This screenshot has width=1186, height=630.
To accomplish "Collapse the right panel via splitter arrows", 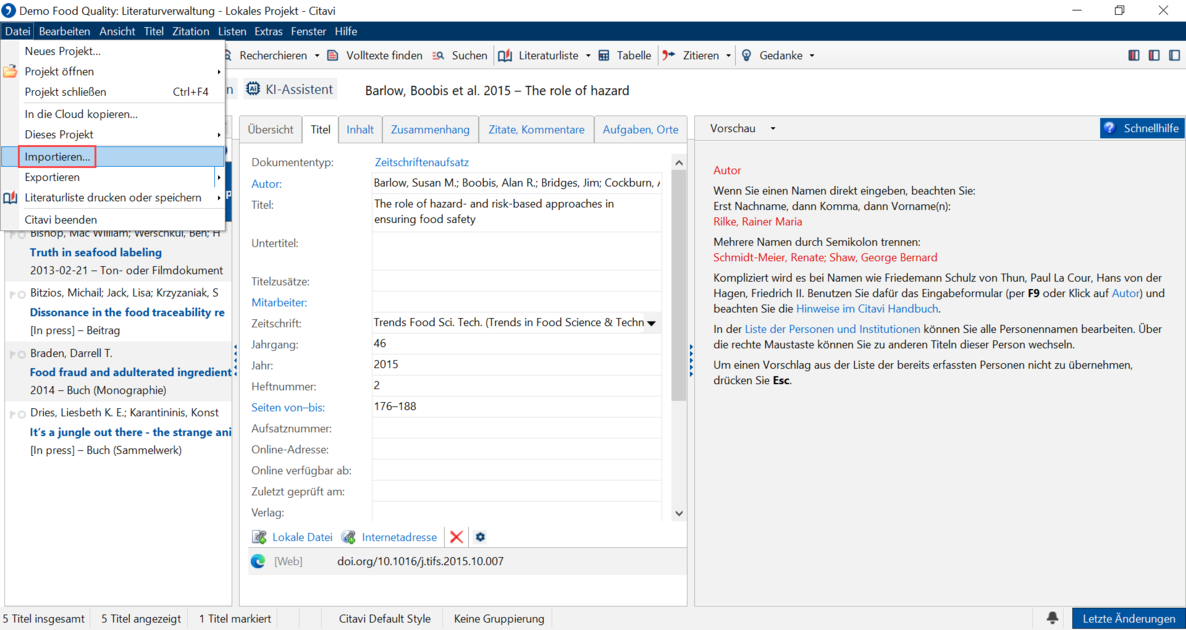I will [691, 360].
